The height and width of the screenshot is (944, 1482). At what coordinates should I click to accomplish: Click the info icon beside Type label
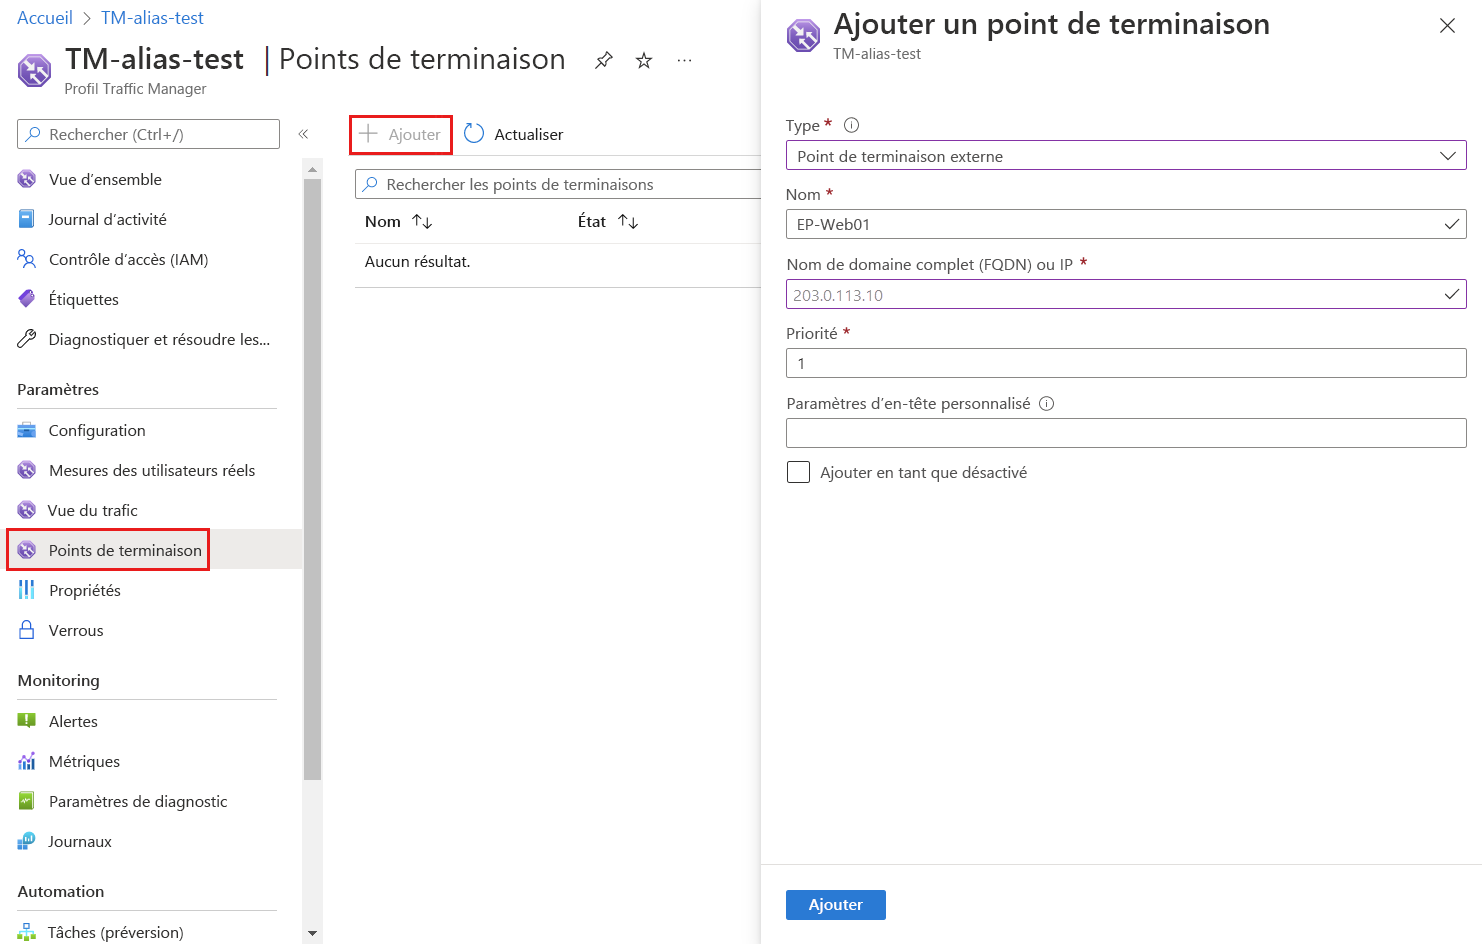point(851,125)
